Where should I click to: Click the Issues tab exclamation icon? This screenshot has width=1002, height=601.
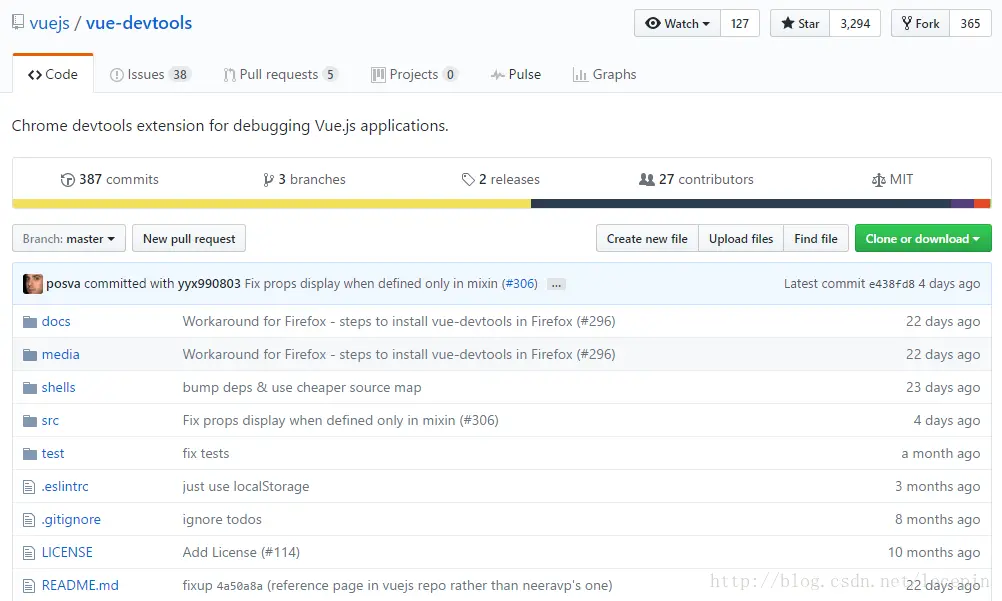116,75
